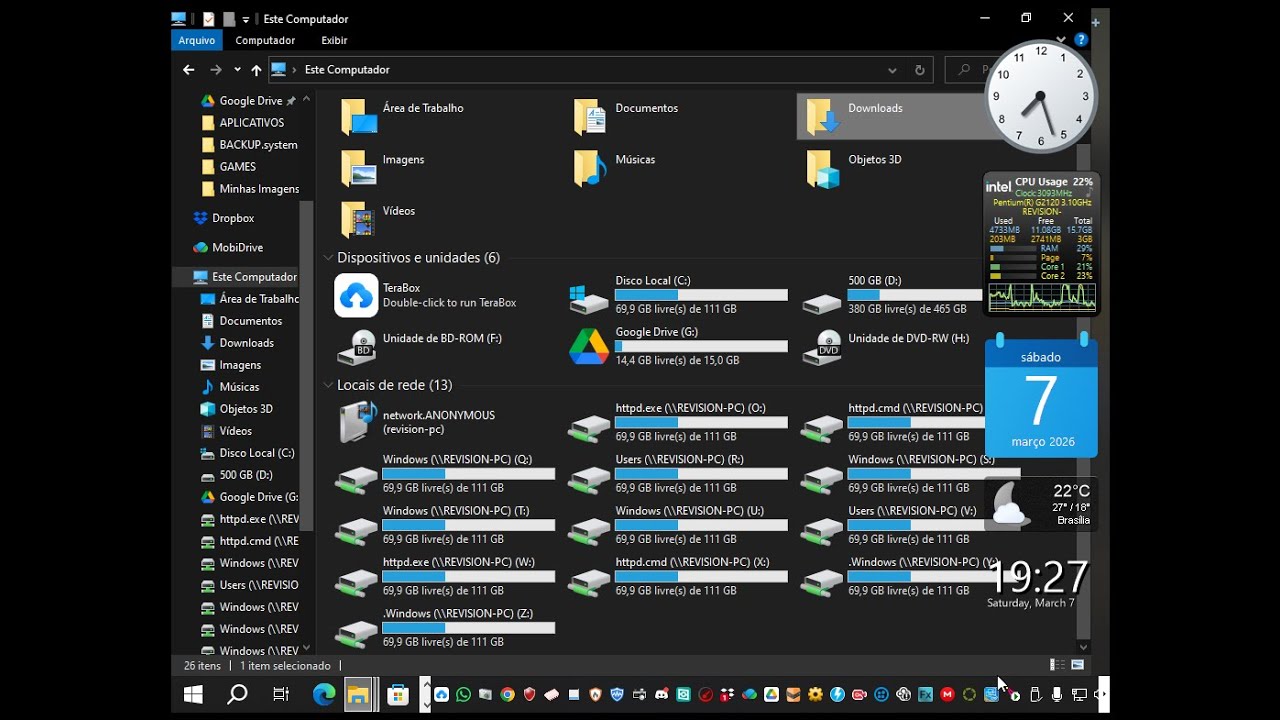Go up one folder level arrow
1280x720 pixels.
coord(256,70)
